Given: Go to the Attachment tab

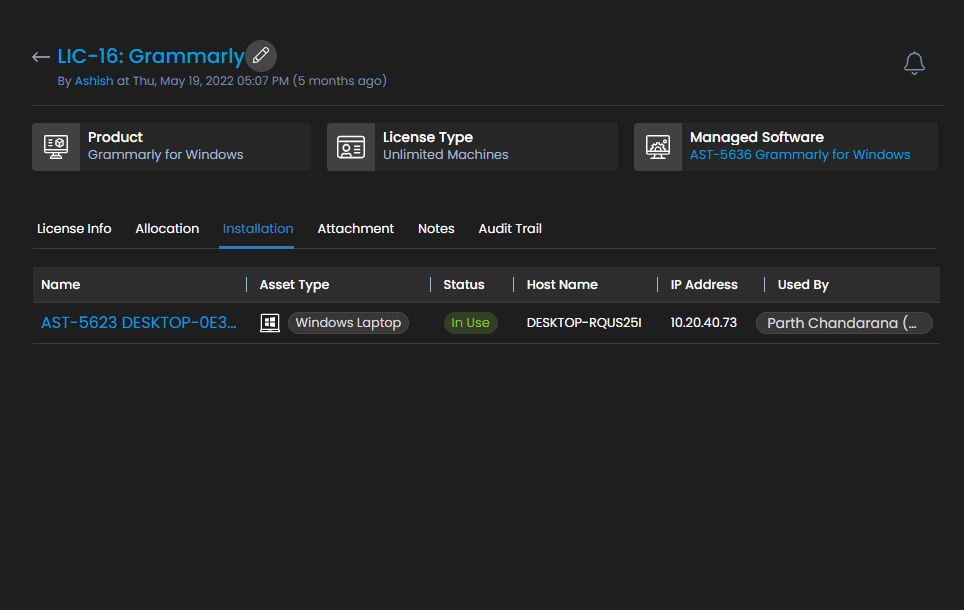Looking at the screenshot, I should pos(355,229).
